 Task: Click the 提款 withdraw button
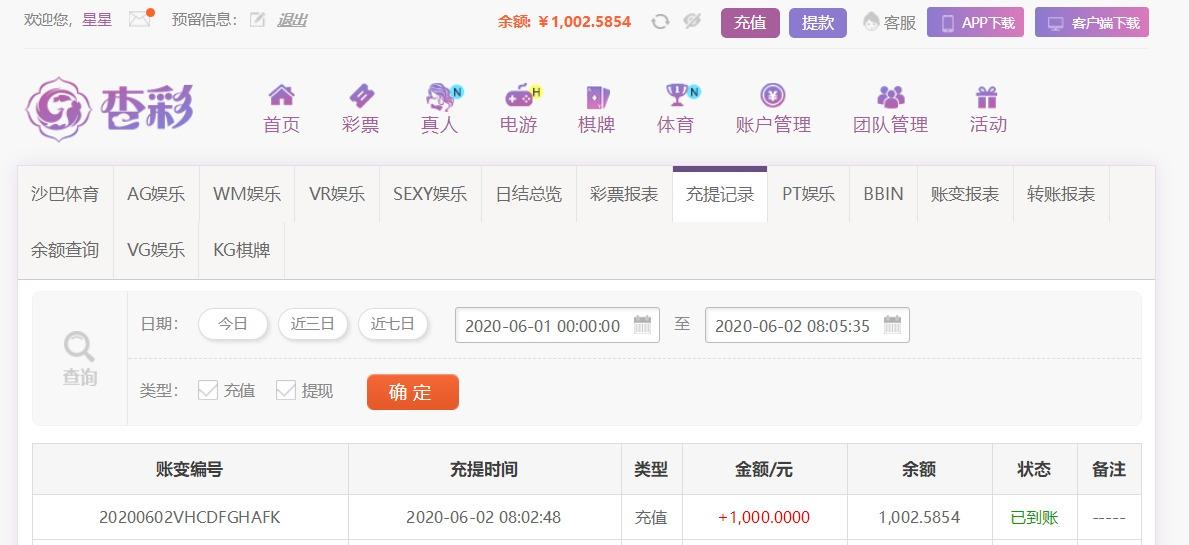pos(817,23)
